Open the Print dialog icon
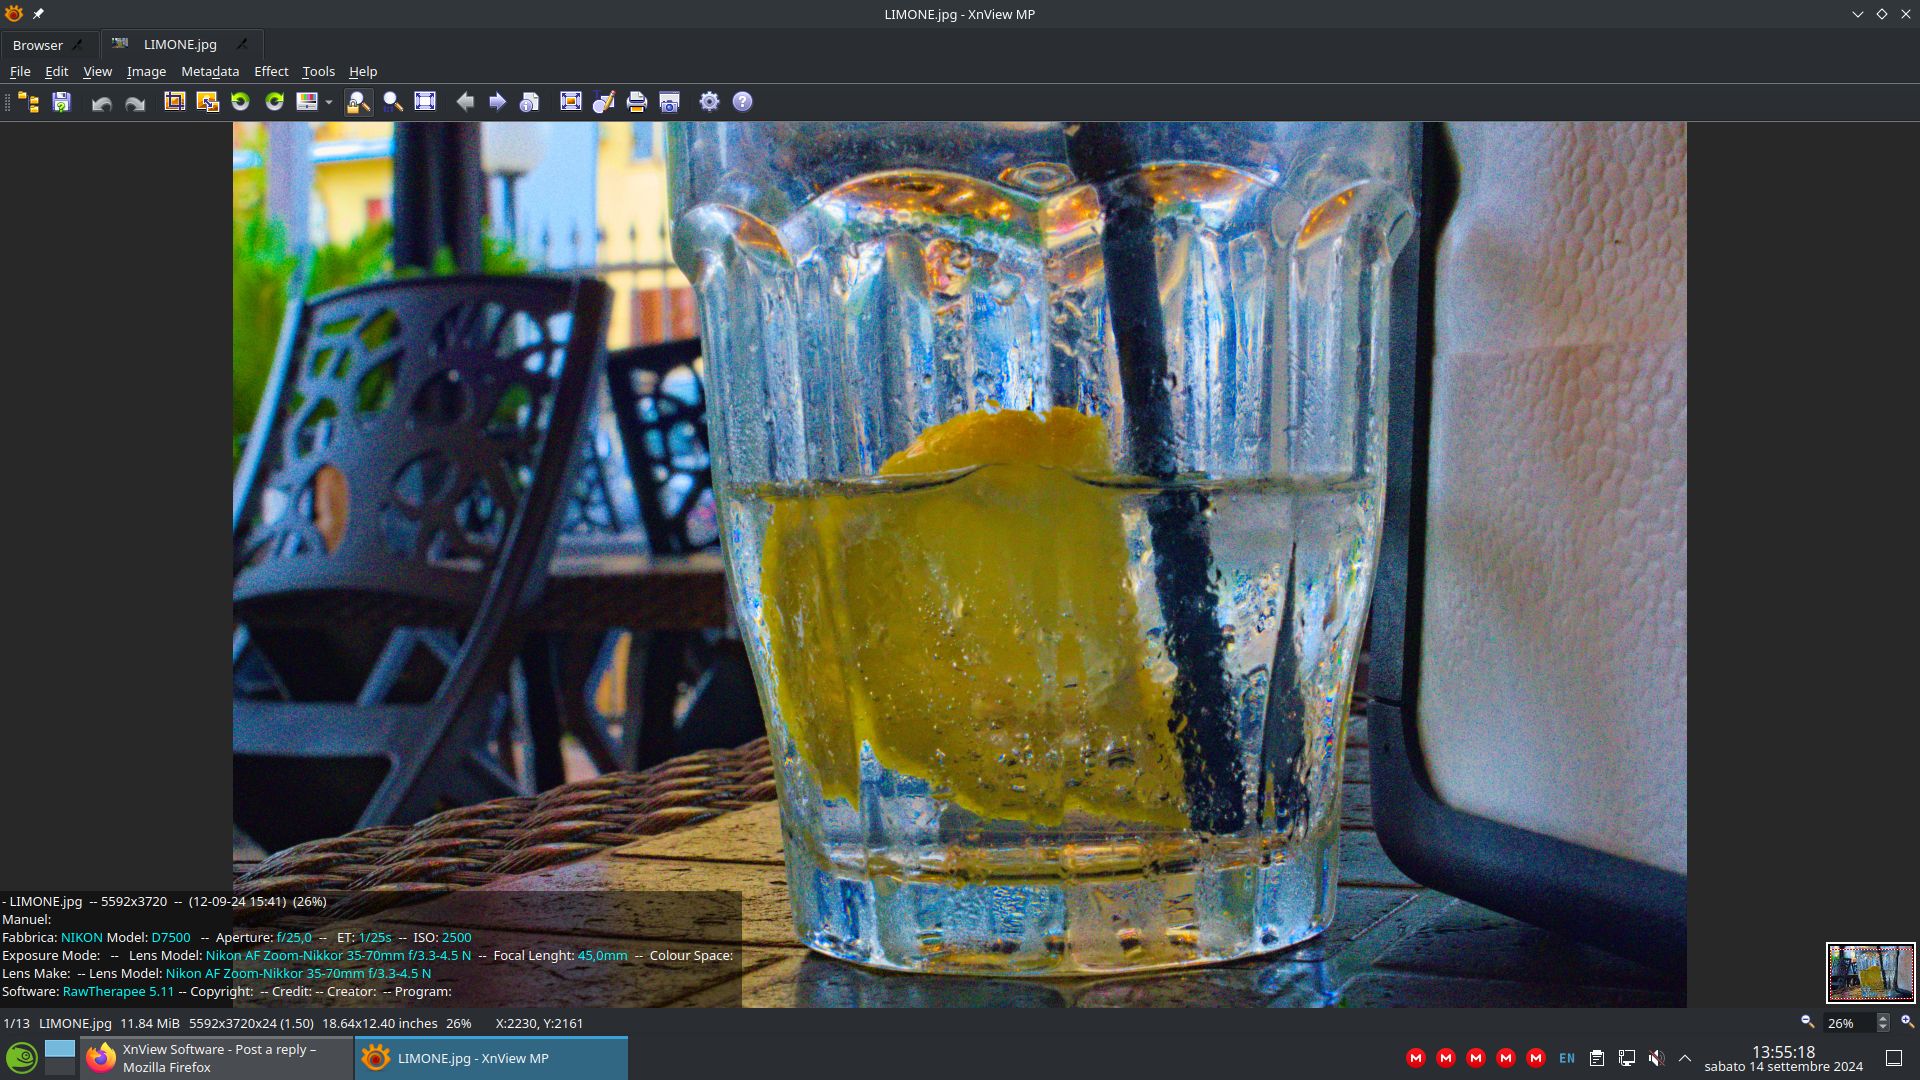The image size is (1920, 1080). tap(636, 102)
